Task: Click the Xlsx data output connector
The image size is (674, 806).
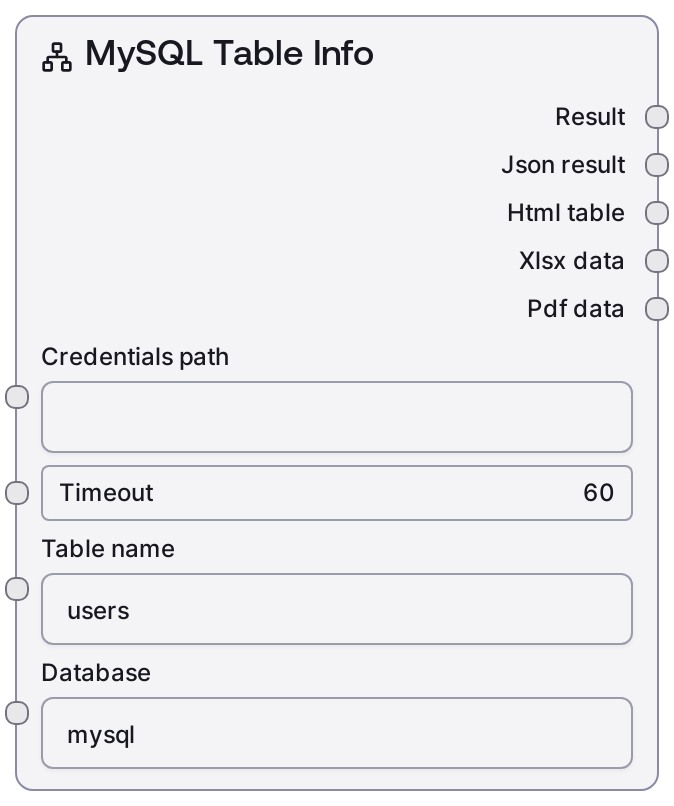Action: pyautogui.click(x=656, y=261)
